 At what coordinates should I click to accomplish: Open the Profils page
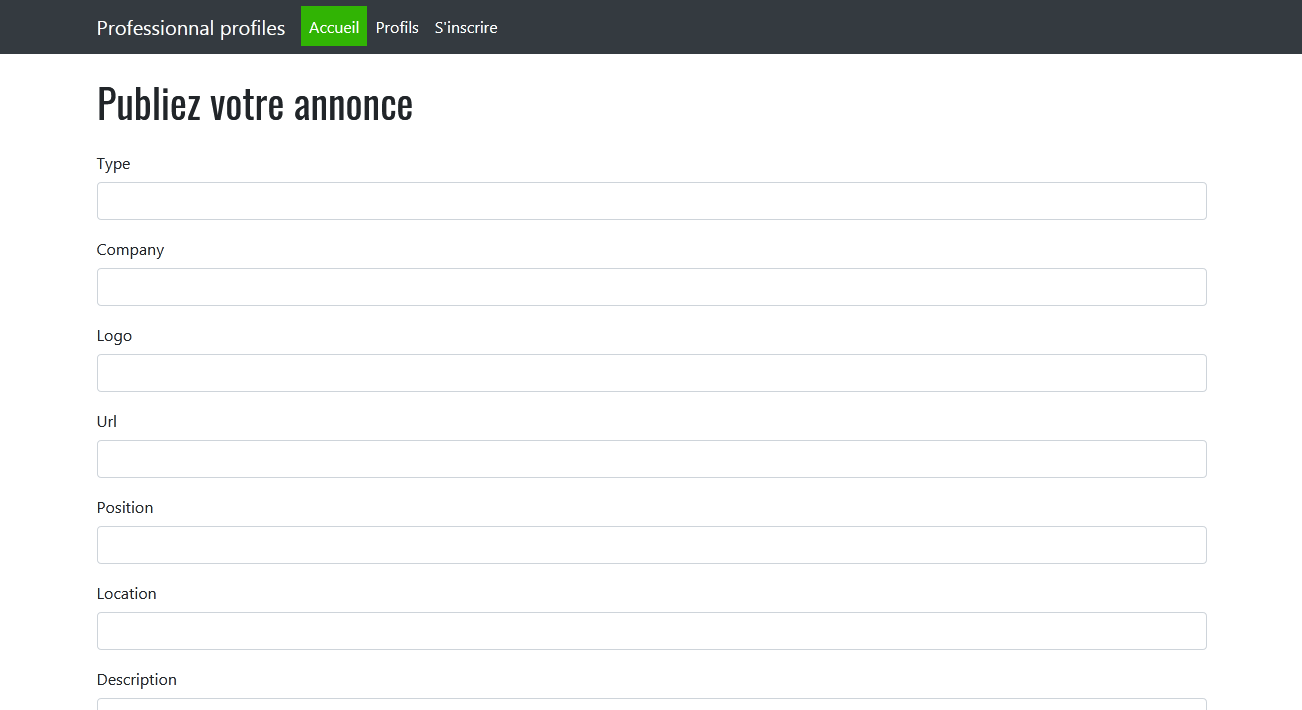tap(397, 27)
